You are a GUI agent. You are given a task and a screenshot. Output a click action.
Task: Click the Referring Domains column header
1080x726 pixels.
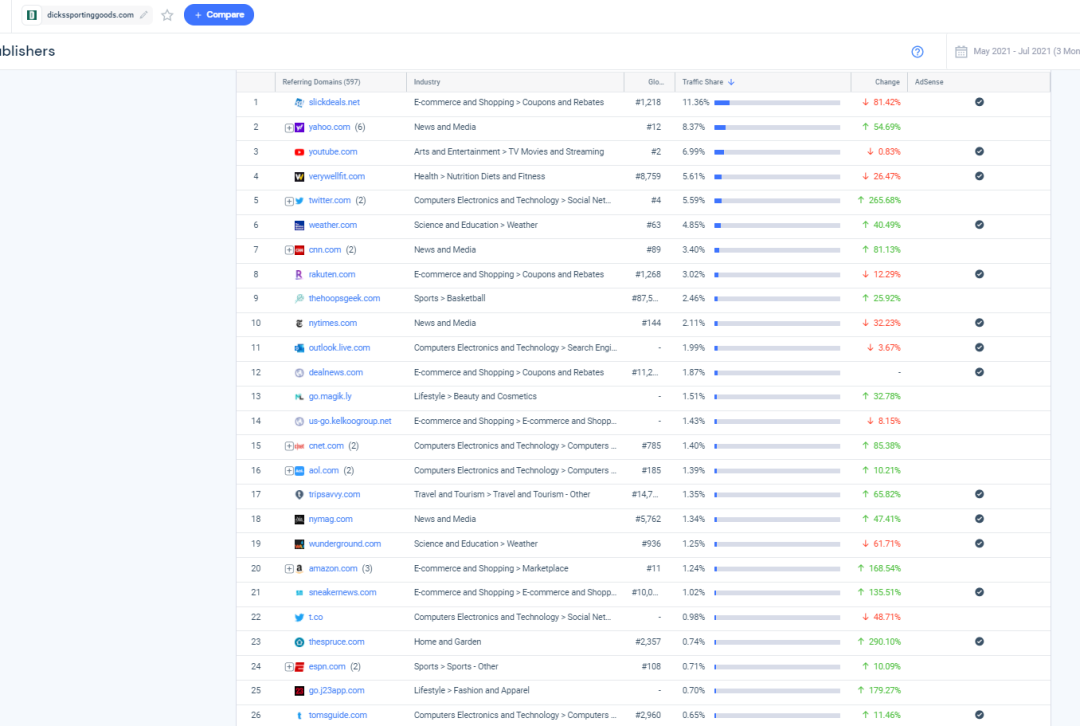pos(321,82)
